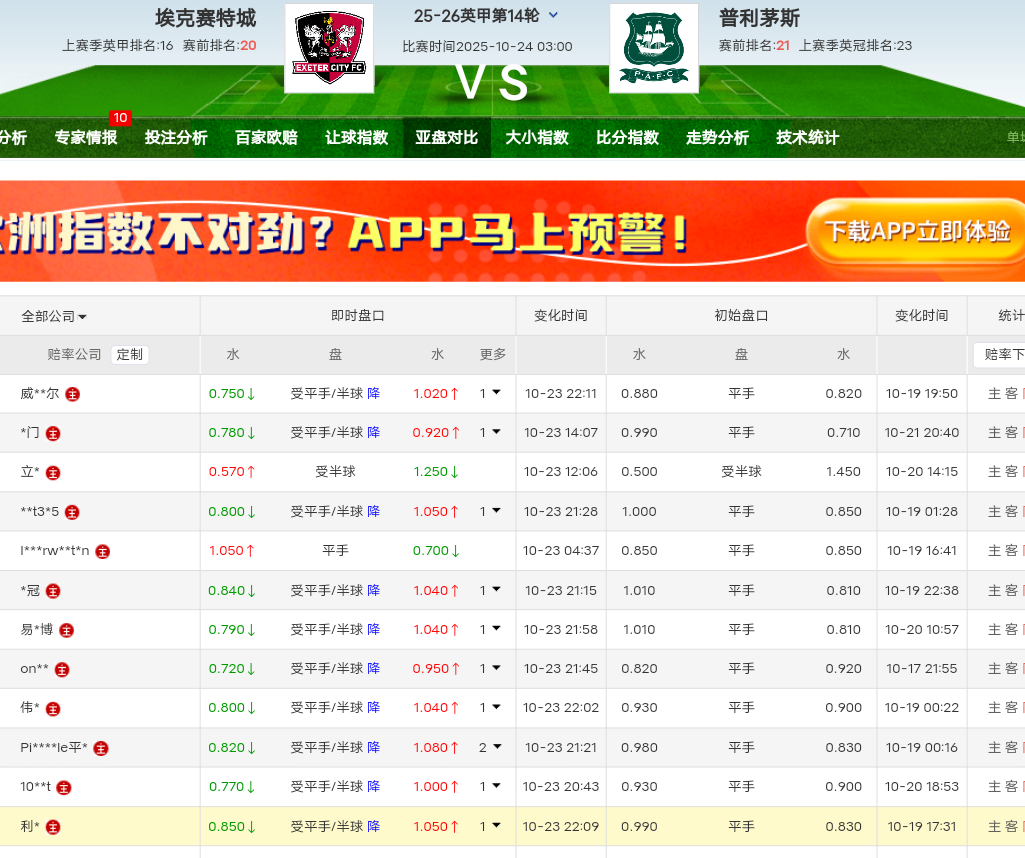This screenshot has width=1025, height=858.
Task: Go to 专家情报 tab
Action: 86,138
